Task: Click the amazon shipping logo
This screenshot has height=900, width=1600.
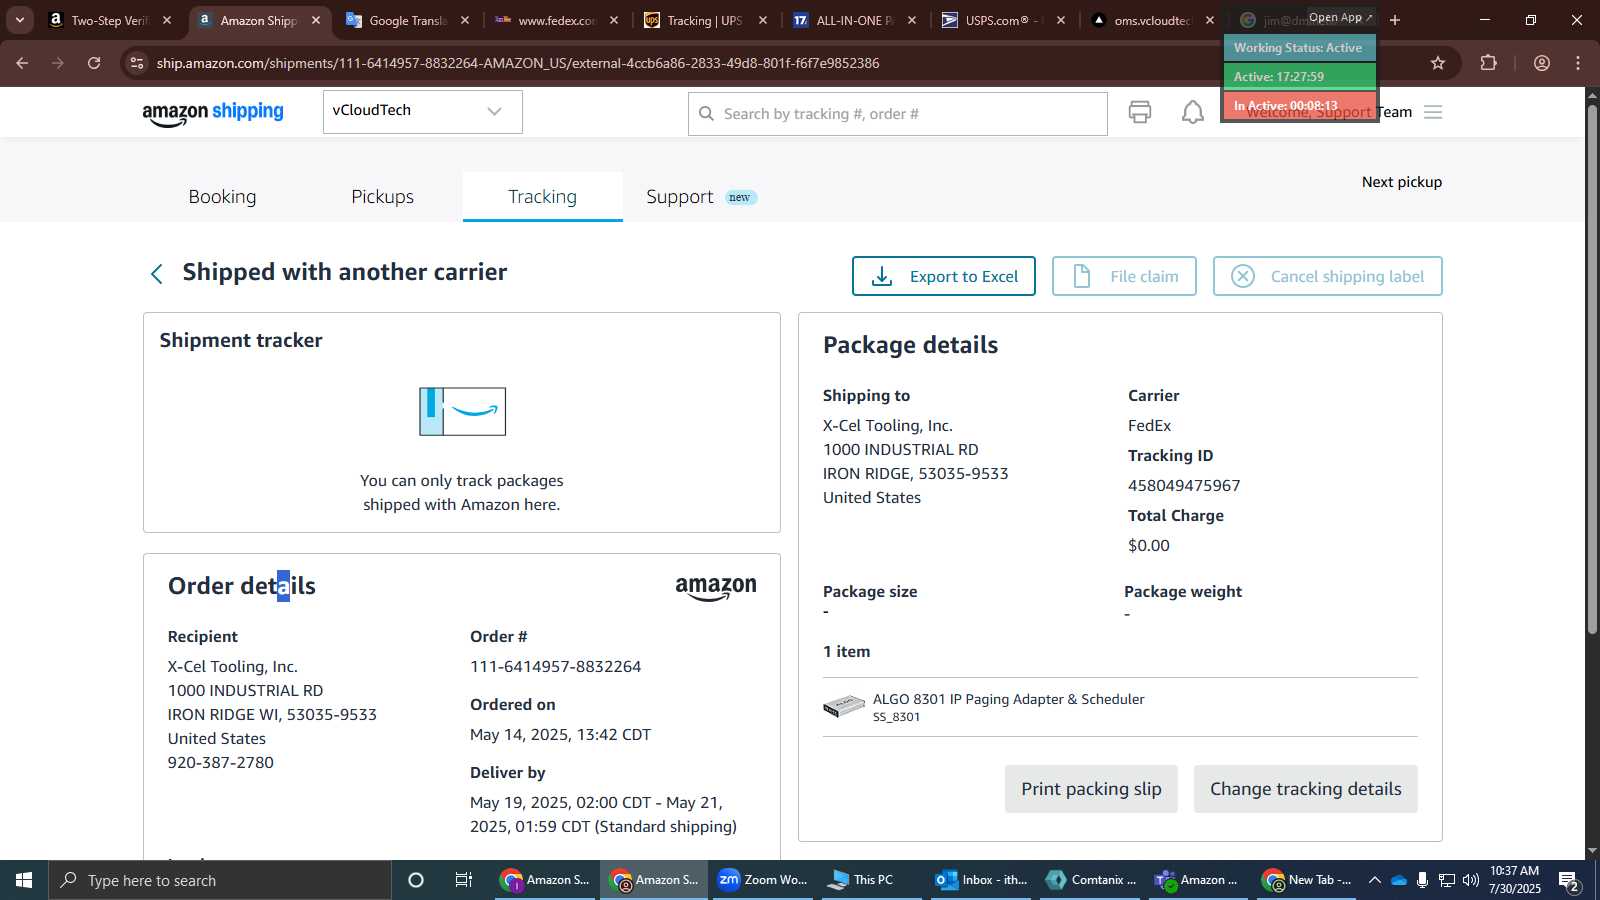Action: coord(213,113)
